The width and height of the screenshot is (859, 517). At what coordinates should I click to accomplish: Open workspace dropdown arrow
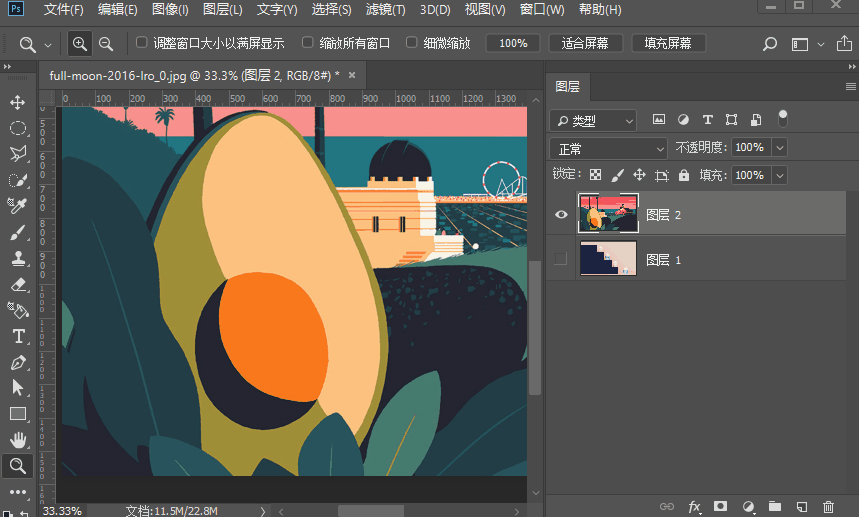coord(821,44)
